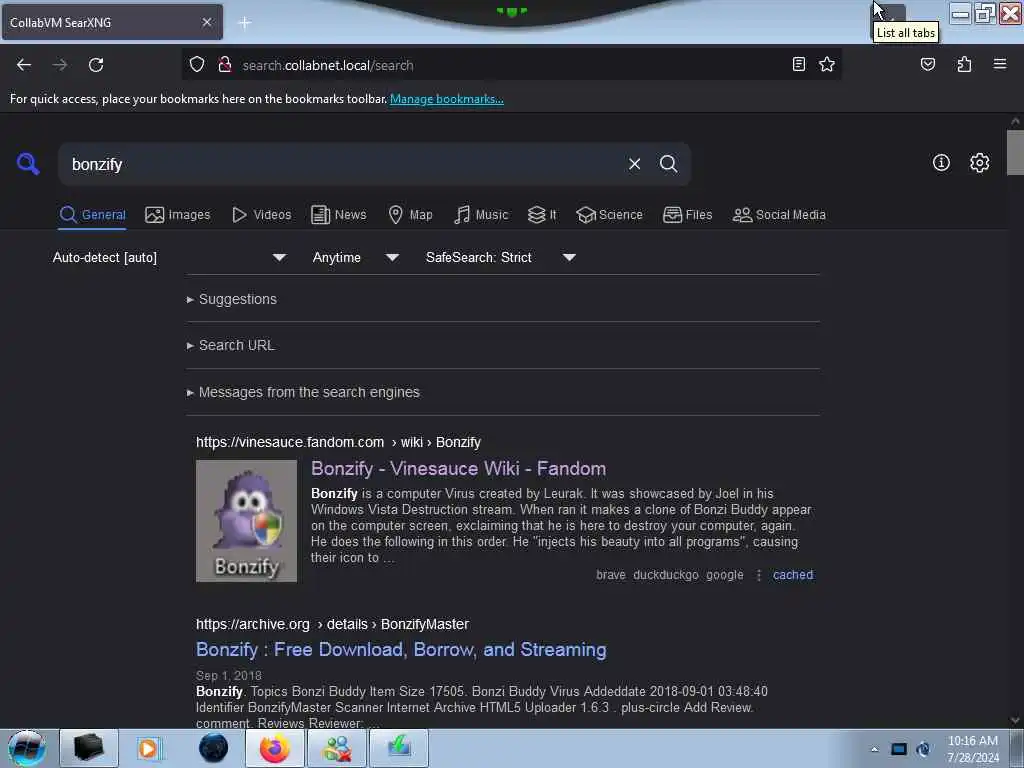Click the page vertical scrollbar thumb
Screen dimensions: 1024x768
[x=1015, y=153]
